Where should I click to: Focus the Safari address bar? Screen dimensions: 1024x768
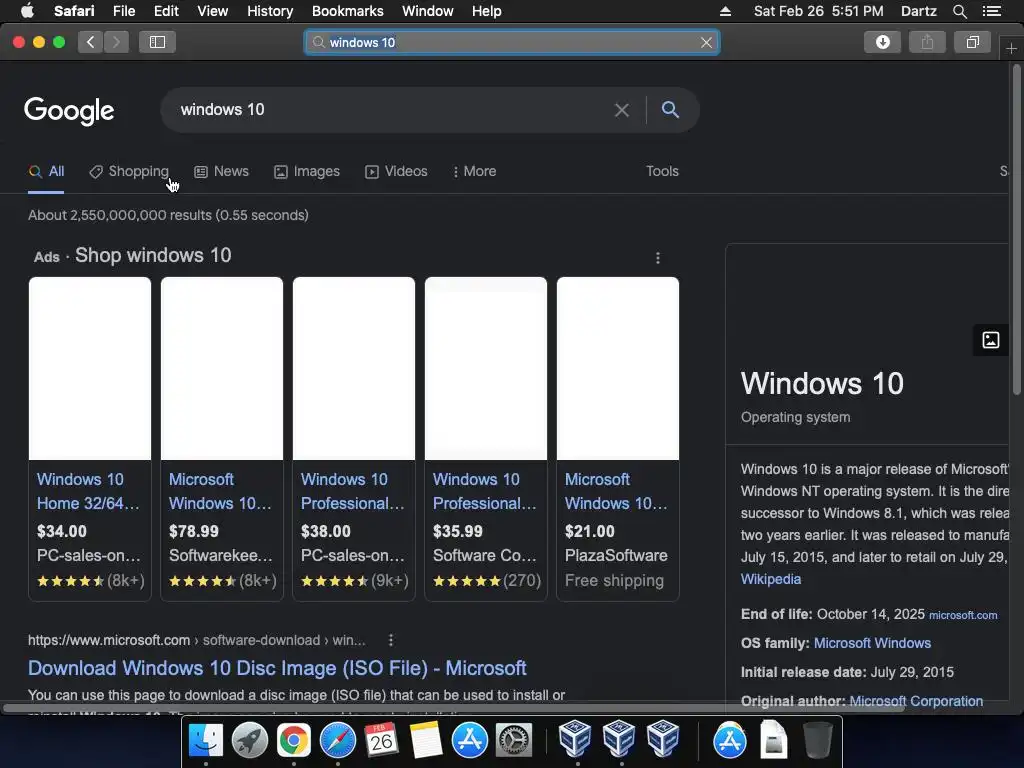[x=512, y=42]
